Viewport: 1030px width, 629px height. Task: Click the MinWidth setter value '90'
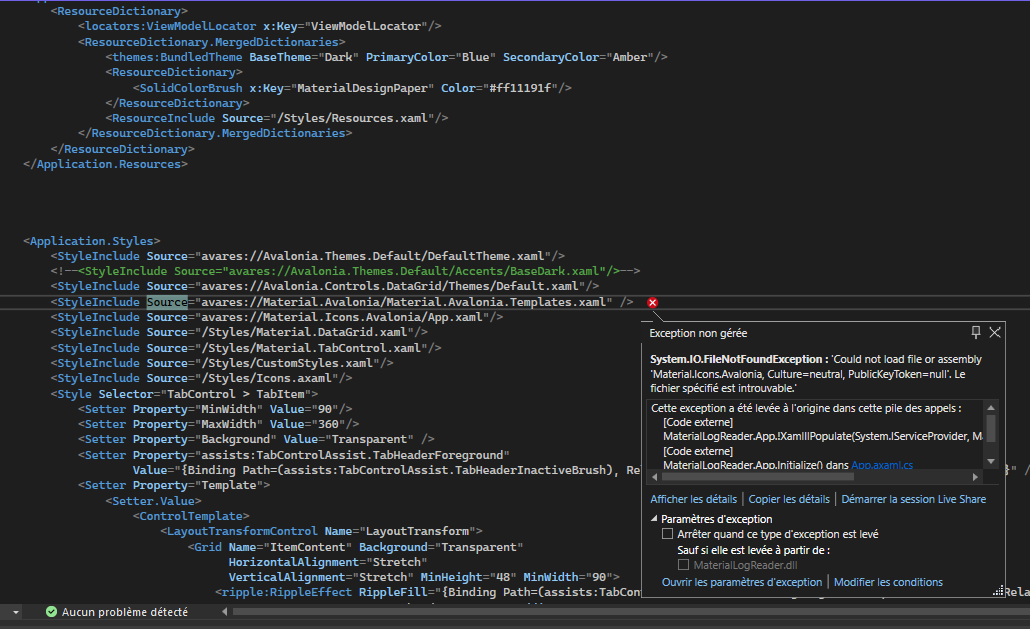click(325, 409)
